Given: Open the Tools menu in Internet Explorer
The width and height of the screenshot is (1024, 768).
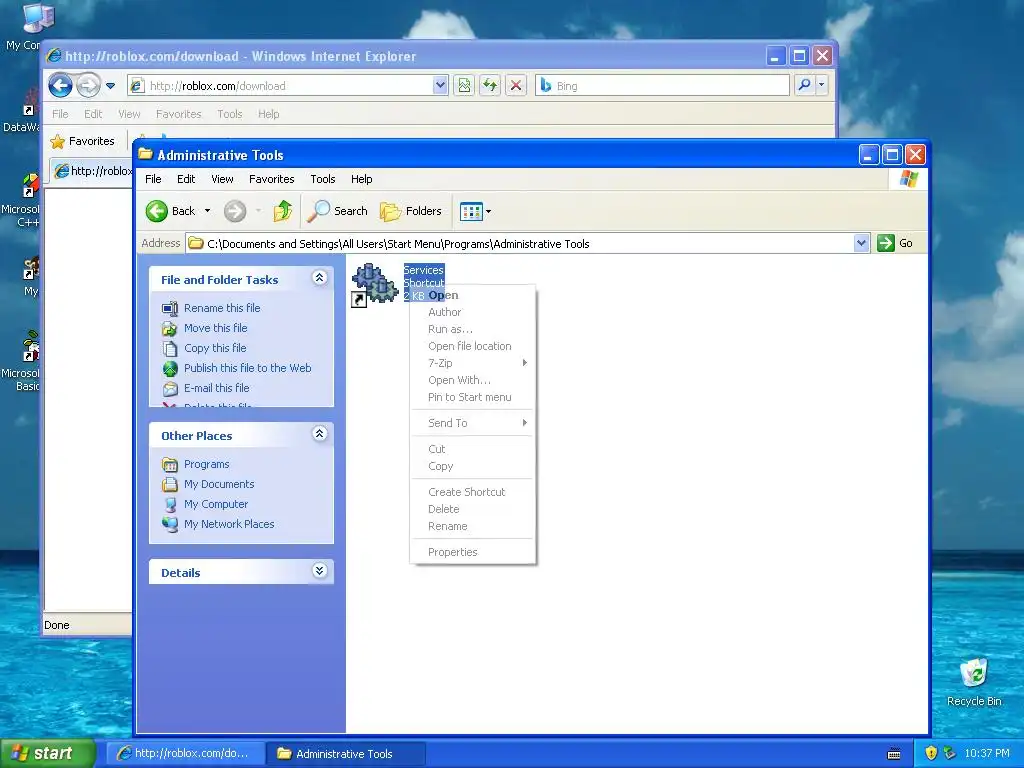Looking at the screenshot, I should [x=230, y=114].
